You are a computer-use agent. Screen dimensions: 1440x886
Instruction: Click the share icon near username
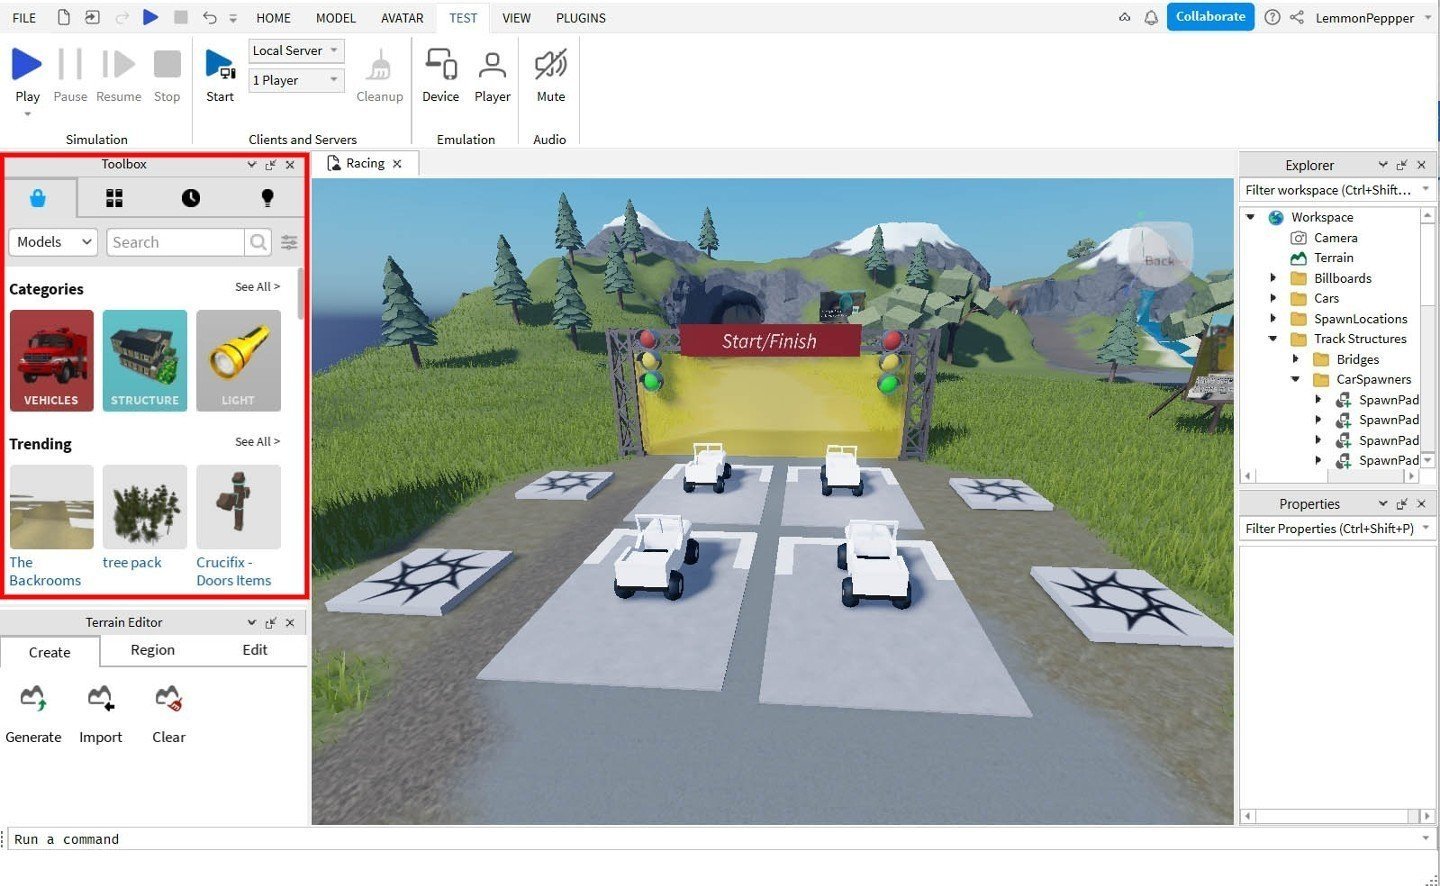tap(1297, 17)
